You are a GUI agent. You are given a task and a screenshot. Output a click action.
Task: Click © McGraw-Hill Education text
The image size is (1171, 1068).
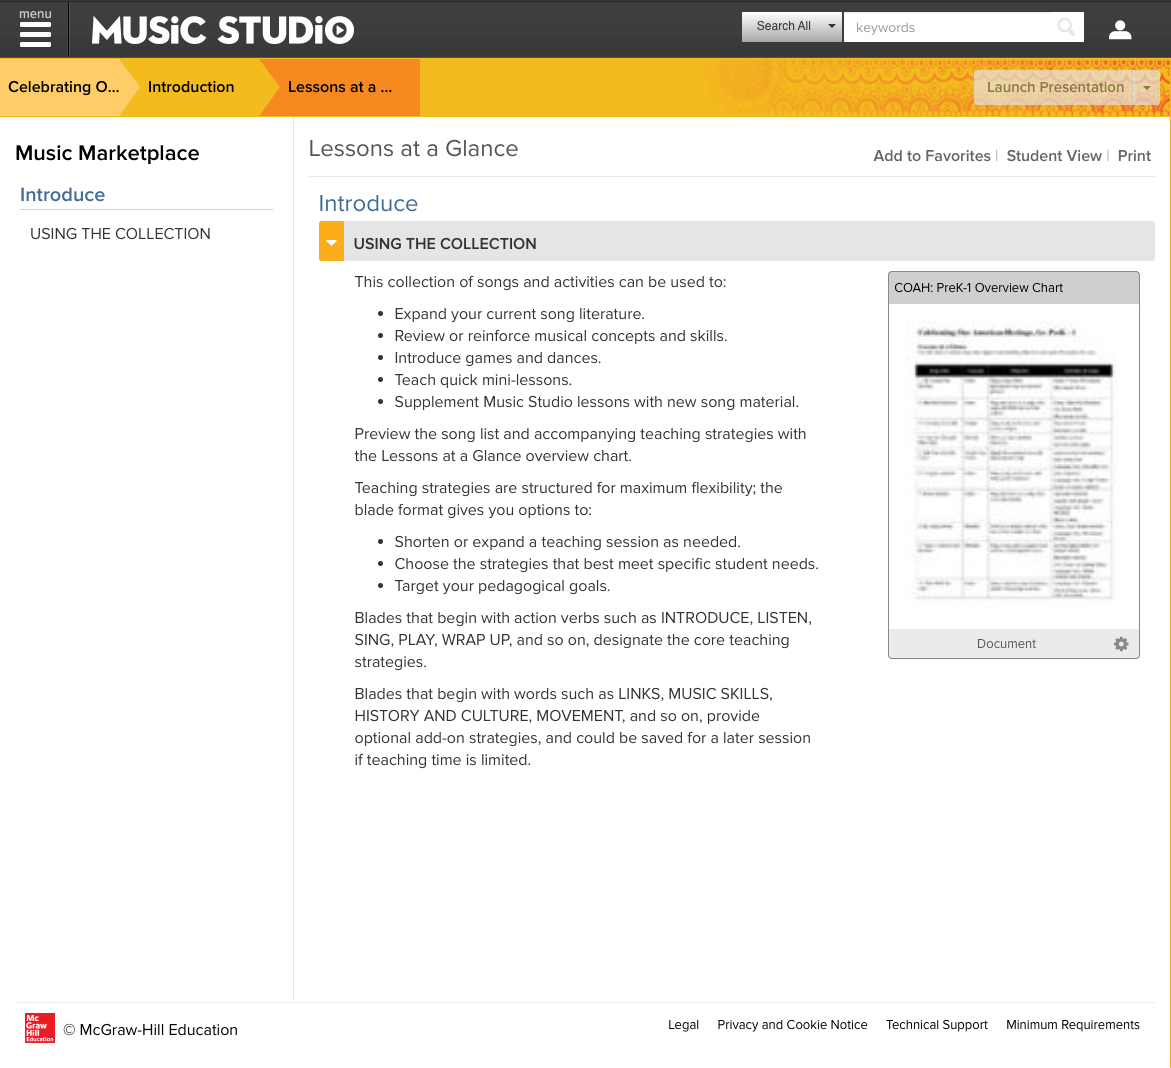pyautogui.click(x=151, y=1030)
